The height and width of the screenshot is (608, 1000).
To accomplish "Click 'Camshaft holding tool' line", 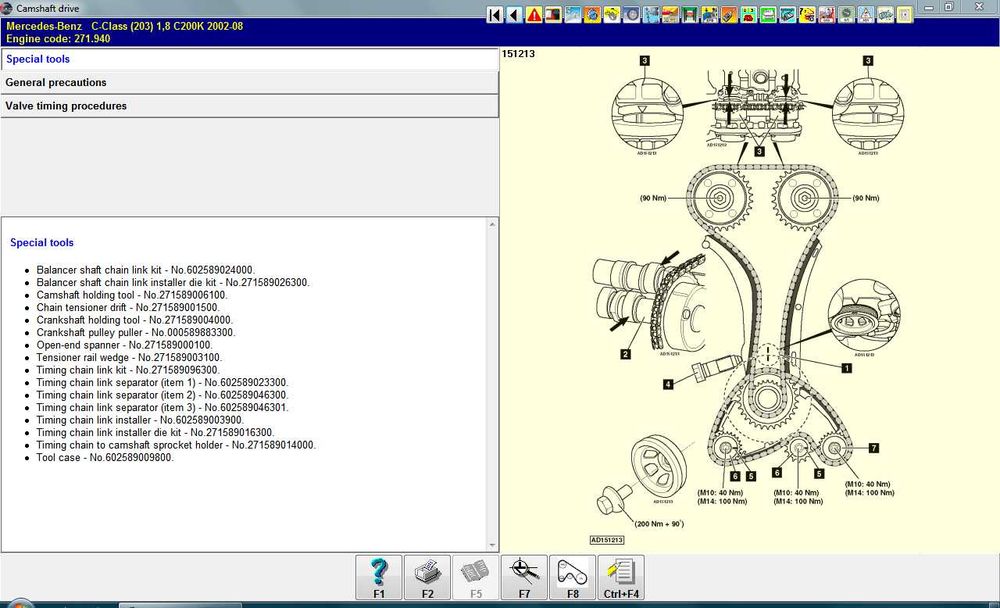I will [131, 295].
